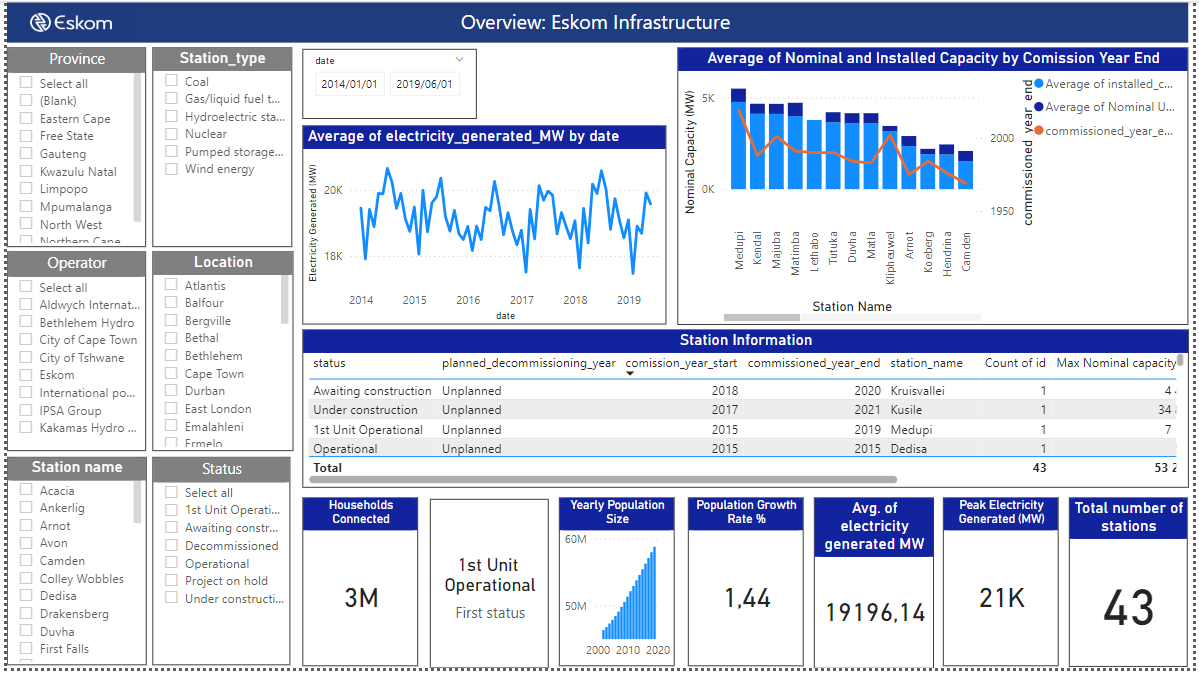The height and width of the screenshot is (674, 1199).
Task: Enable the Nuclear station type checkbox
Action: [172, 134]
